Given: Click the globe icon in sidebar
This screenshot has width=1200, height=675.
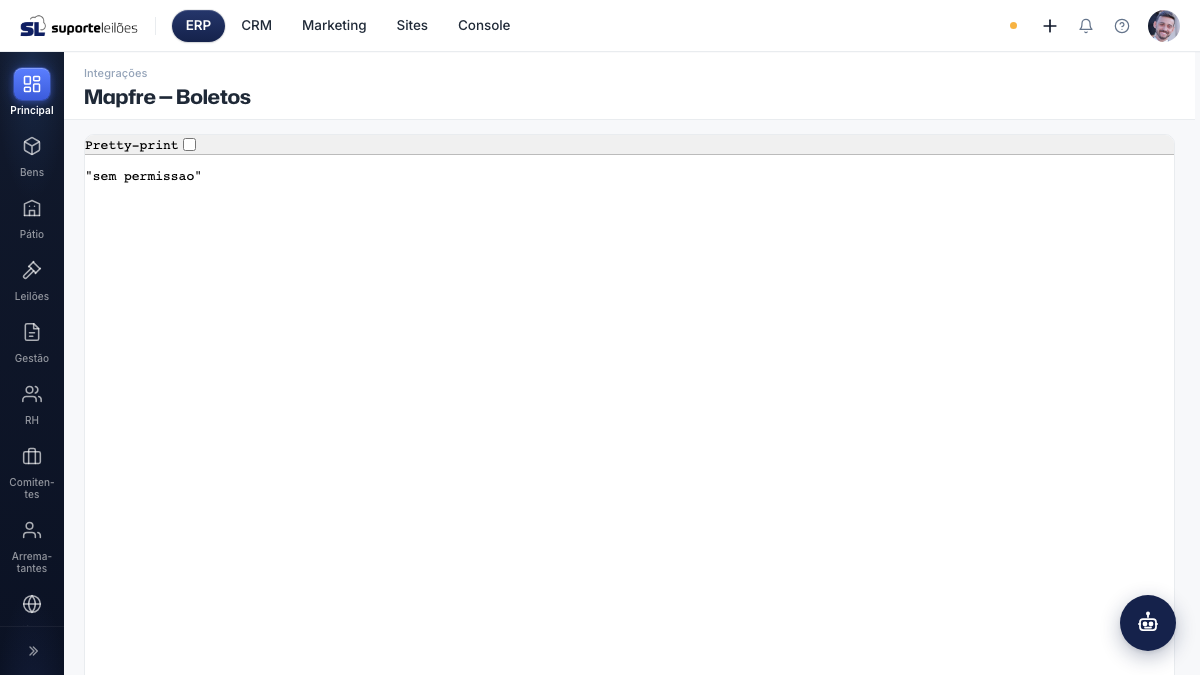Looking at the screenshot, I should click(32, 604).
